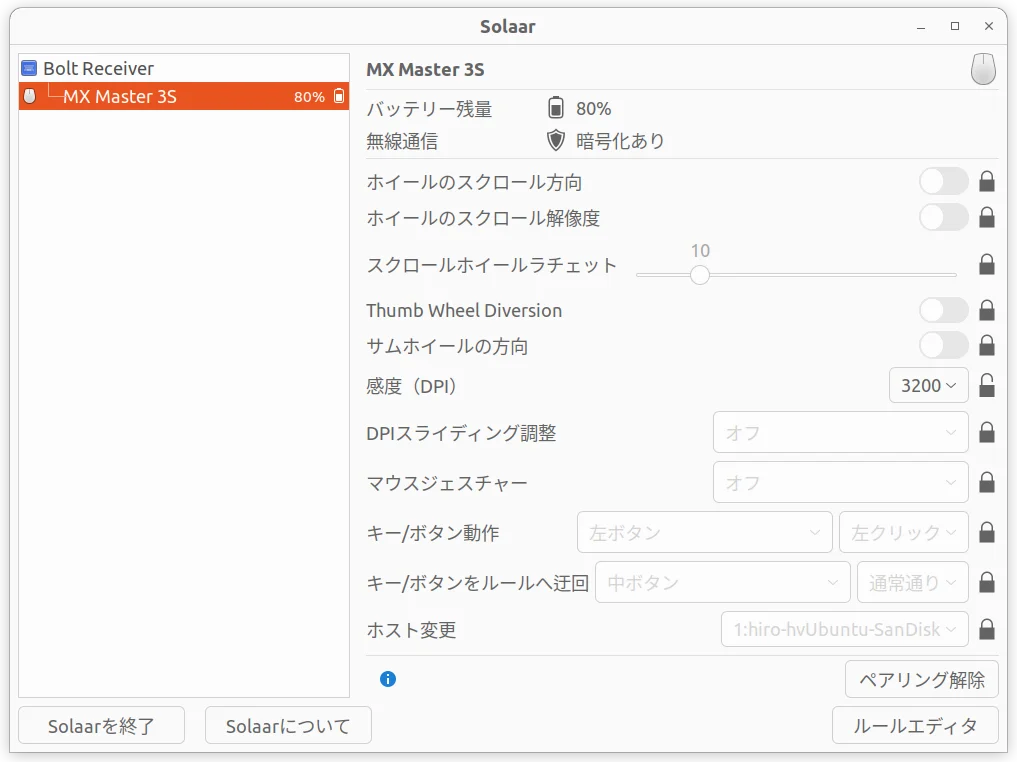Click the Solaarについて button
Viewport: 1017px width, 762px height.
tap(288, 725)
